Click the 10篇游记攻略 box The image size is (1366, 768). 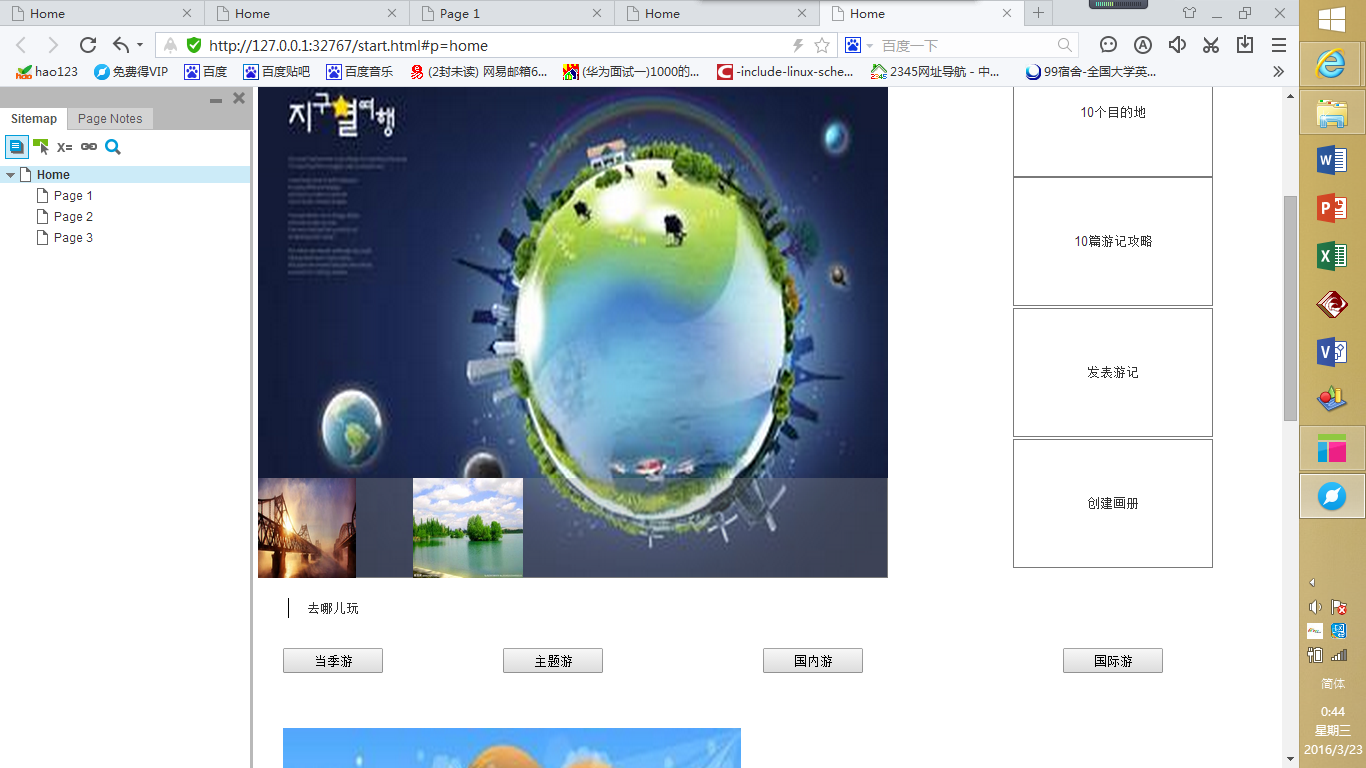[1113, 241]
